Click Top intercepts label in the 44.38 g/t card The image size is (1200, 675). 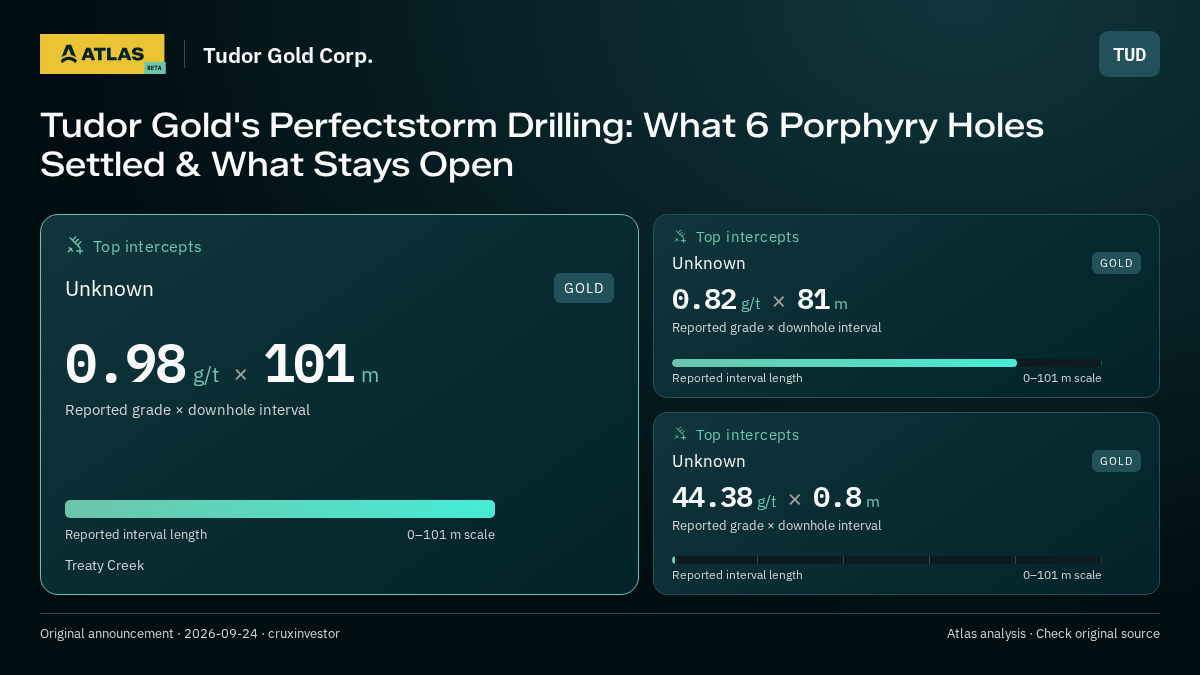747,435
